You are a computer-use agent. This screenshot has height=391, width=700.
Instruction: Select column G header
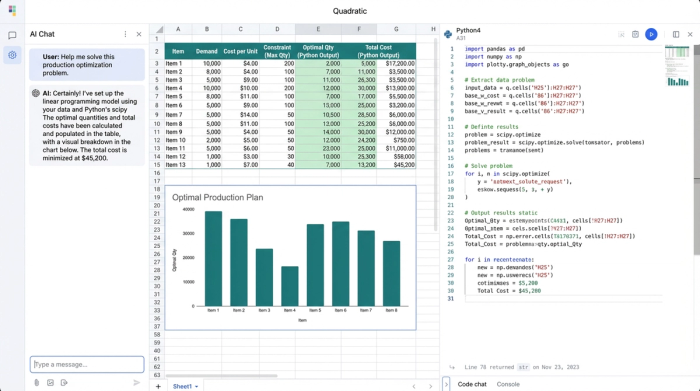click(396, 29)
